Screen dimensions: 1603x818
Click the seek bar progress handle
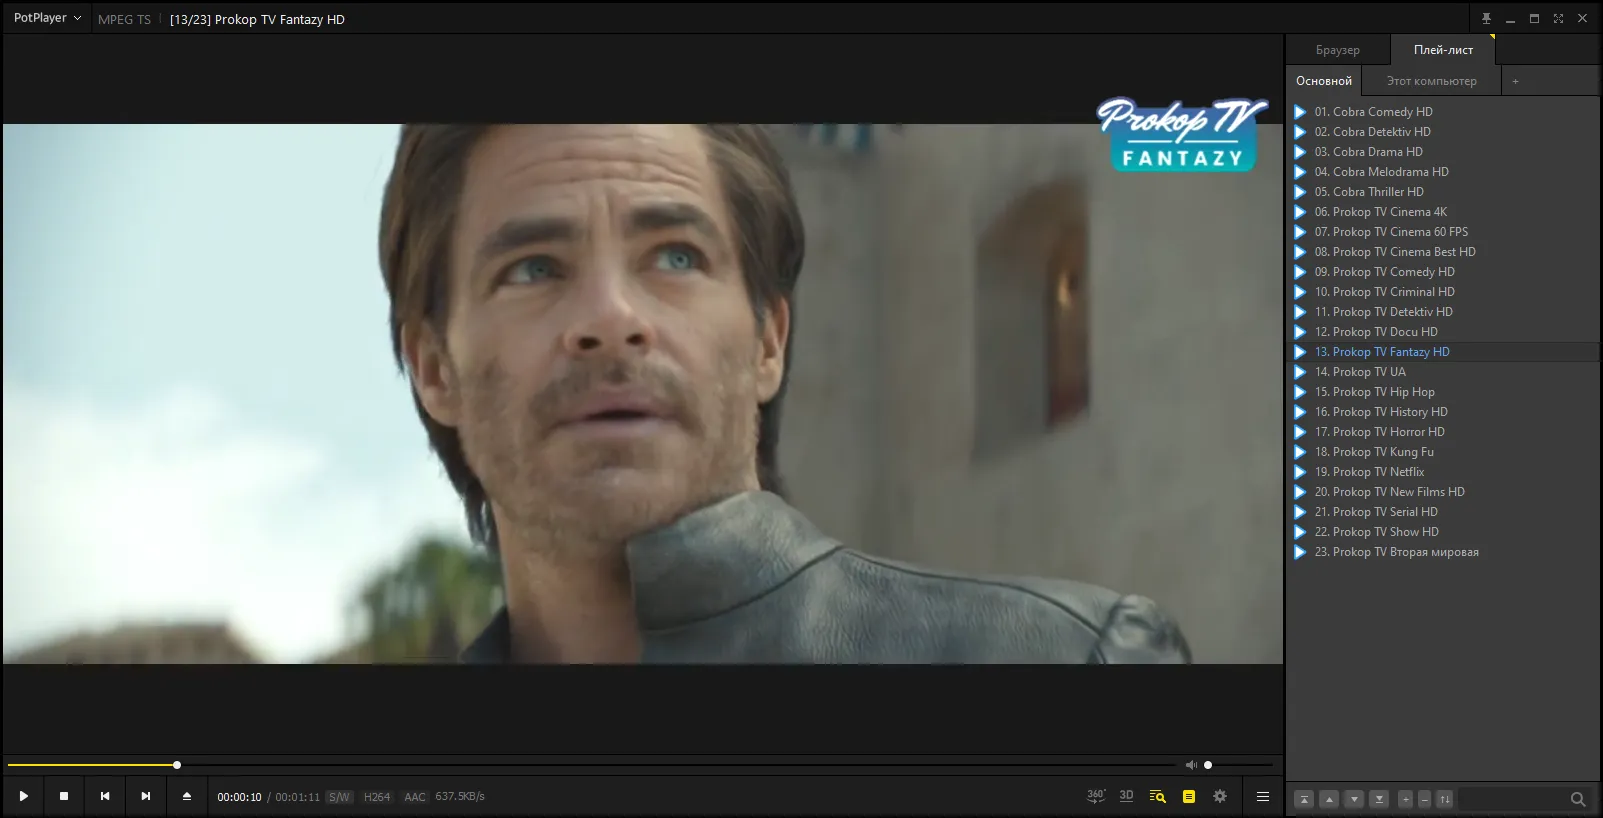(x=177, y=765)
